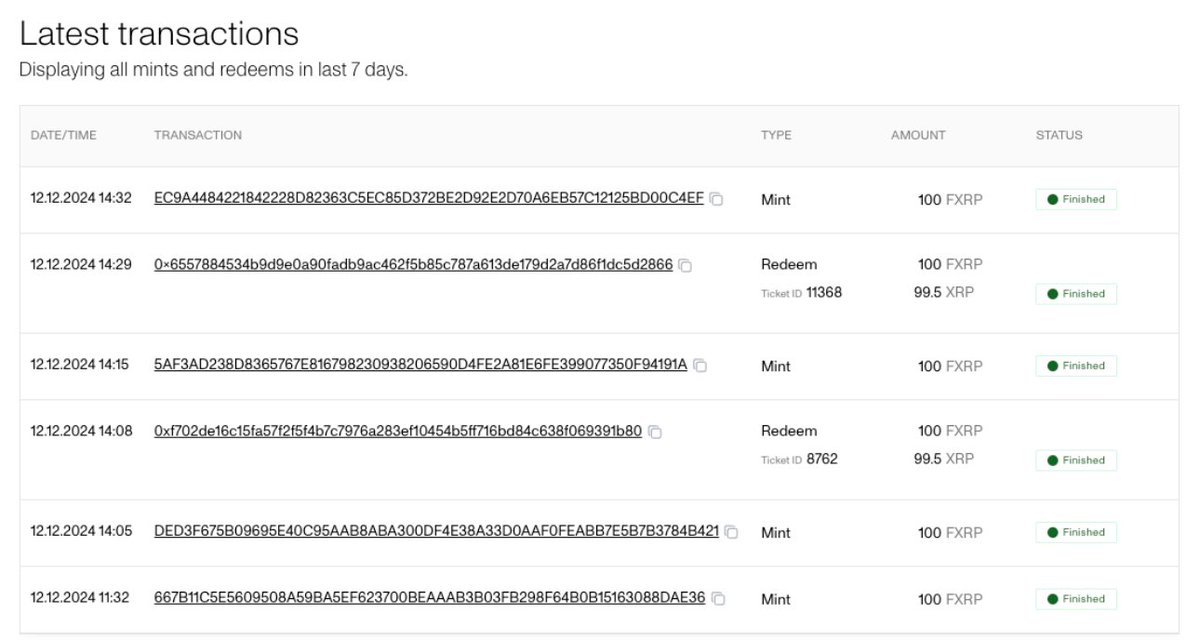Viewport: 1200px width, 640px height.
Task: Click 99.5 XRP in the 14:08 row
Action: (944, 459)
